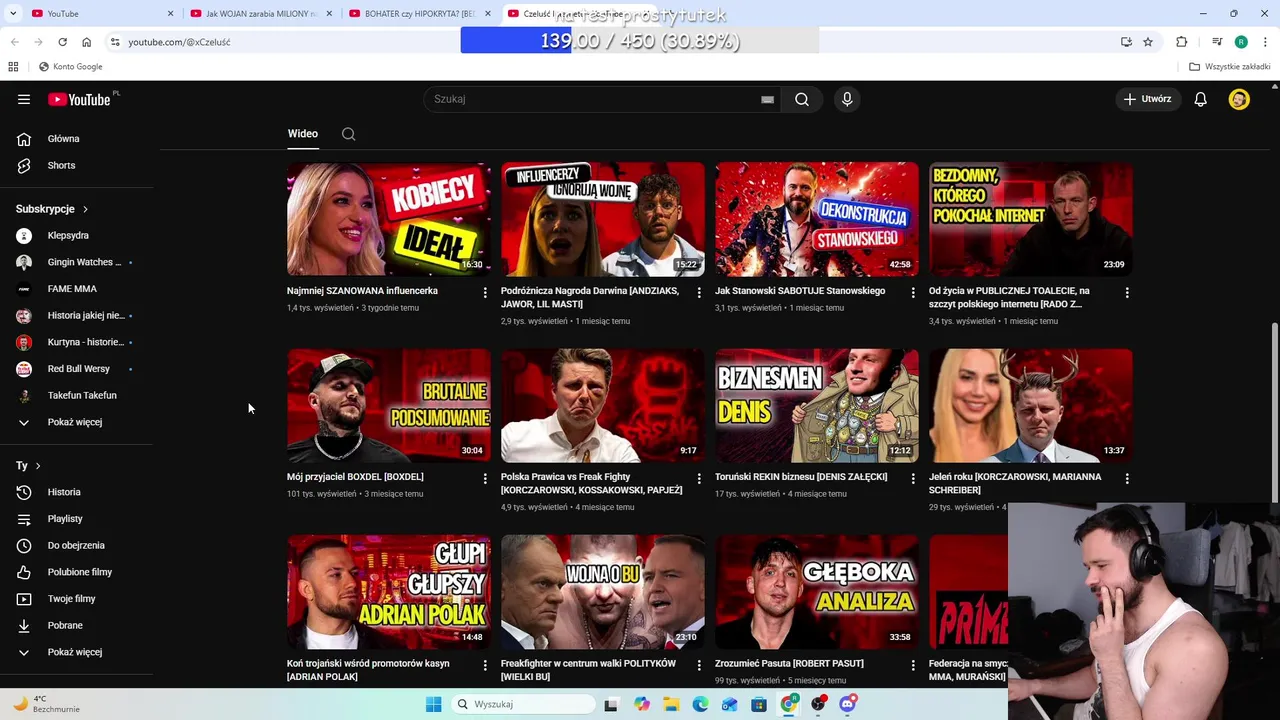Open YouTube notifications bell
The height and width of the screenshot is (720, 1280).
[x=1201, y=99]
